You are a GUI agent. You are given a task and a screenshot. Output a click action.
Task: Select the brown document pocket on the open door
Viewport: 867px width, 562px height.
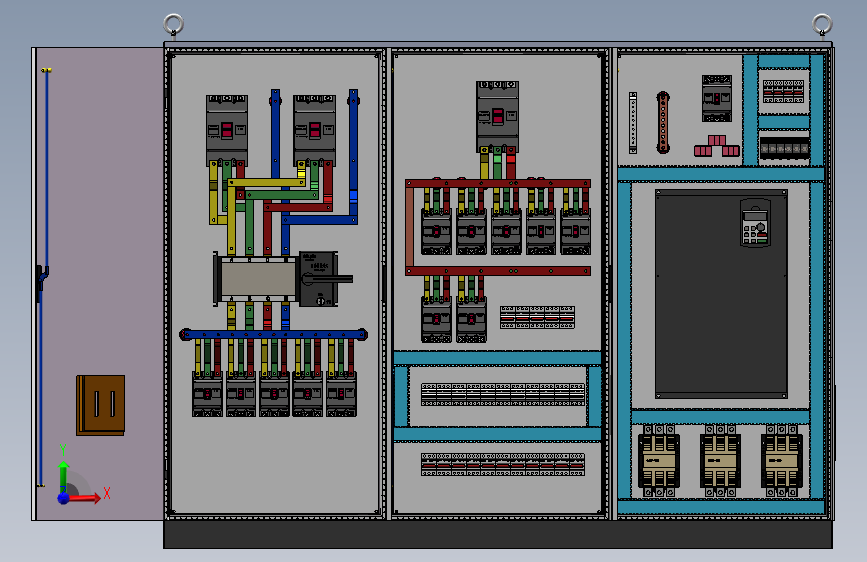101,405
